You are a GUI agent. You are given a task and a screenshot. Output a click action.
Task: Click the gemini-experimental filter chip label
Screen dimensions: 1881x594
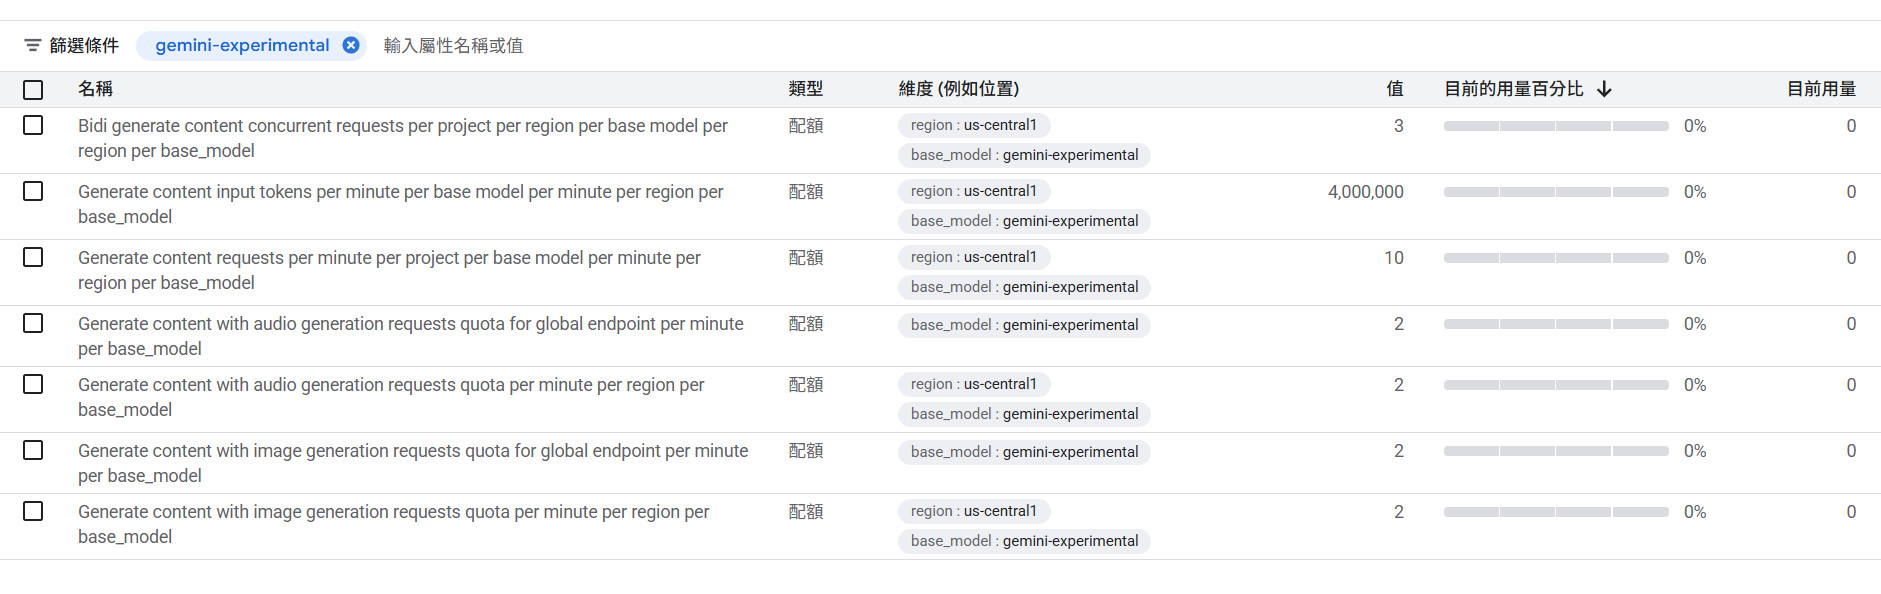coord(242,45)
